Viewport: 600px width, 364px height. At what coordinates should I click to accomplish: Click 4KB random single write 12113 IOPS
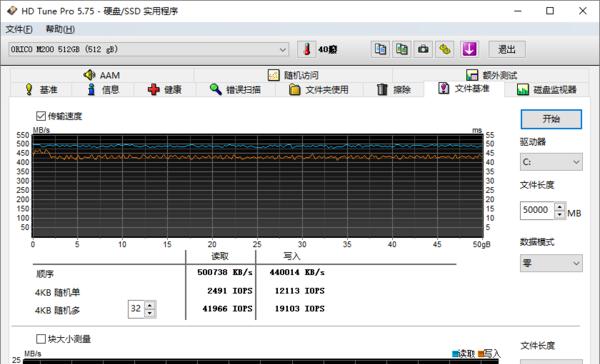click(x=299, y=291)
